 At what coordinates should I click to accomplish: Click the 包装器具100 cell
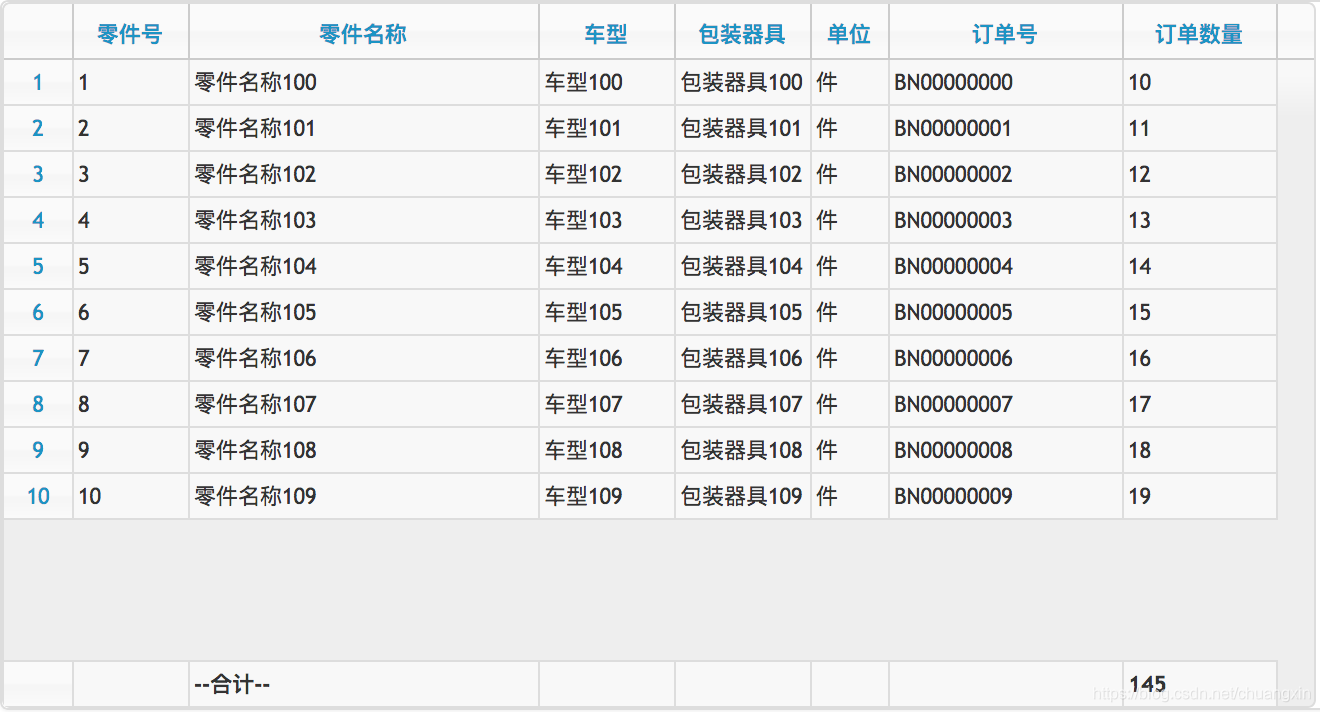pos(743,82)
